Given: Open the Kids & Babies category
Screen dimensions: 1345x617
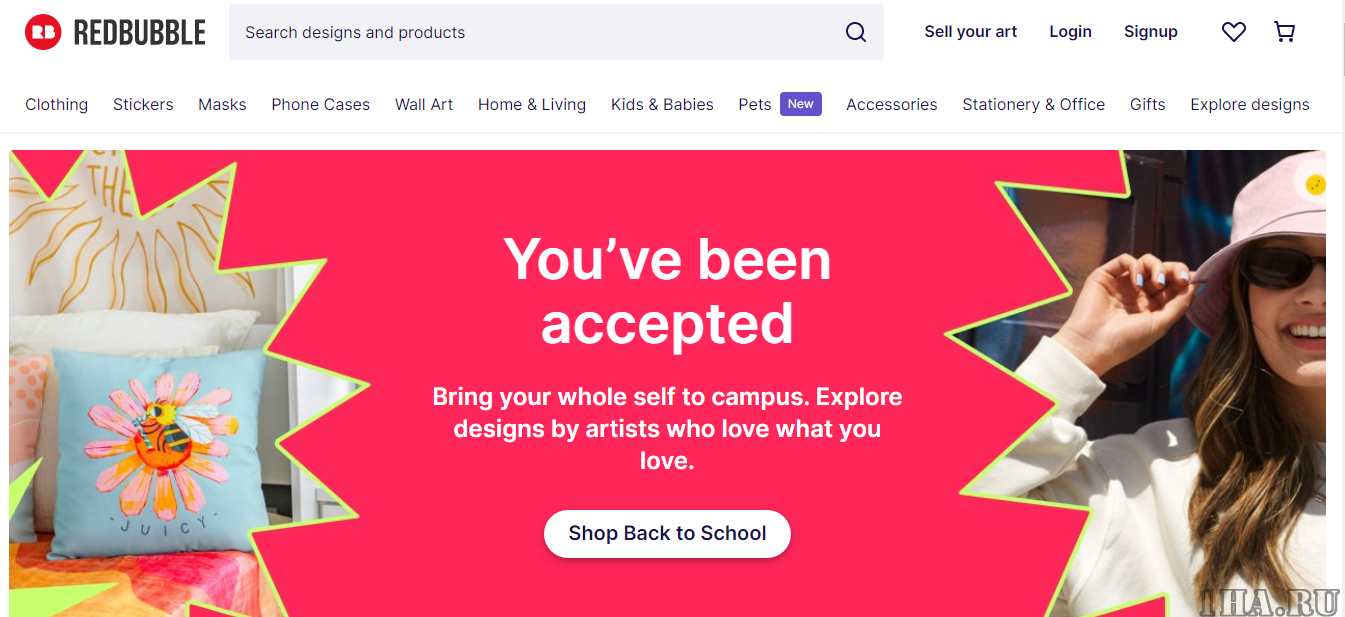Looking at the screenshot, I should (x=662, y=104).
